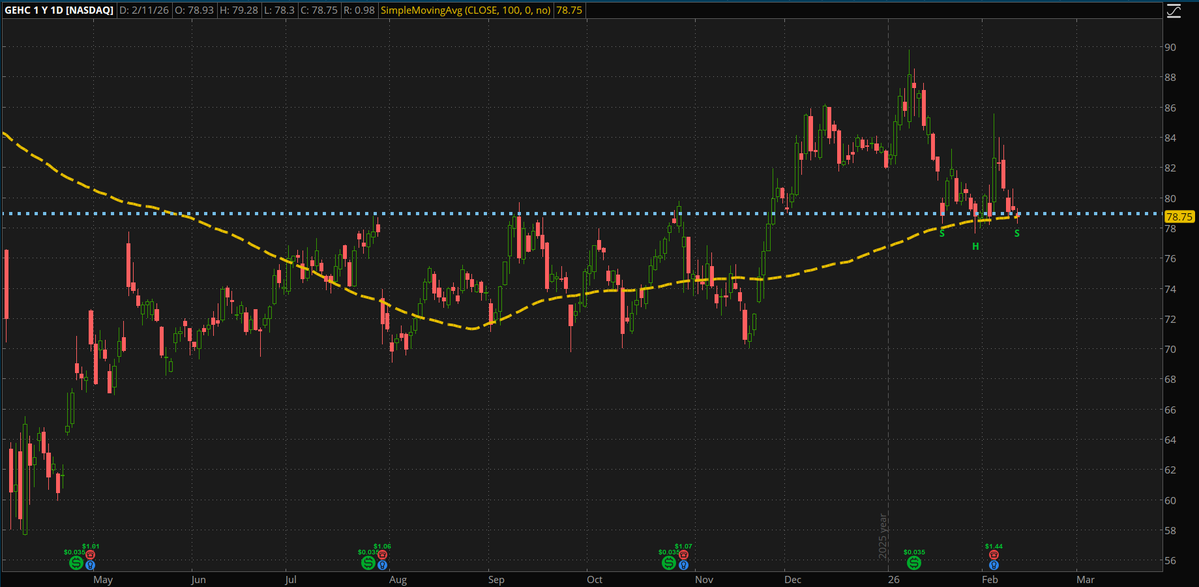Open the green dividend icon before November
The width and height of the screenshot is (1199, 587).
(668, 563)
